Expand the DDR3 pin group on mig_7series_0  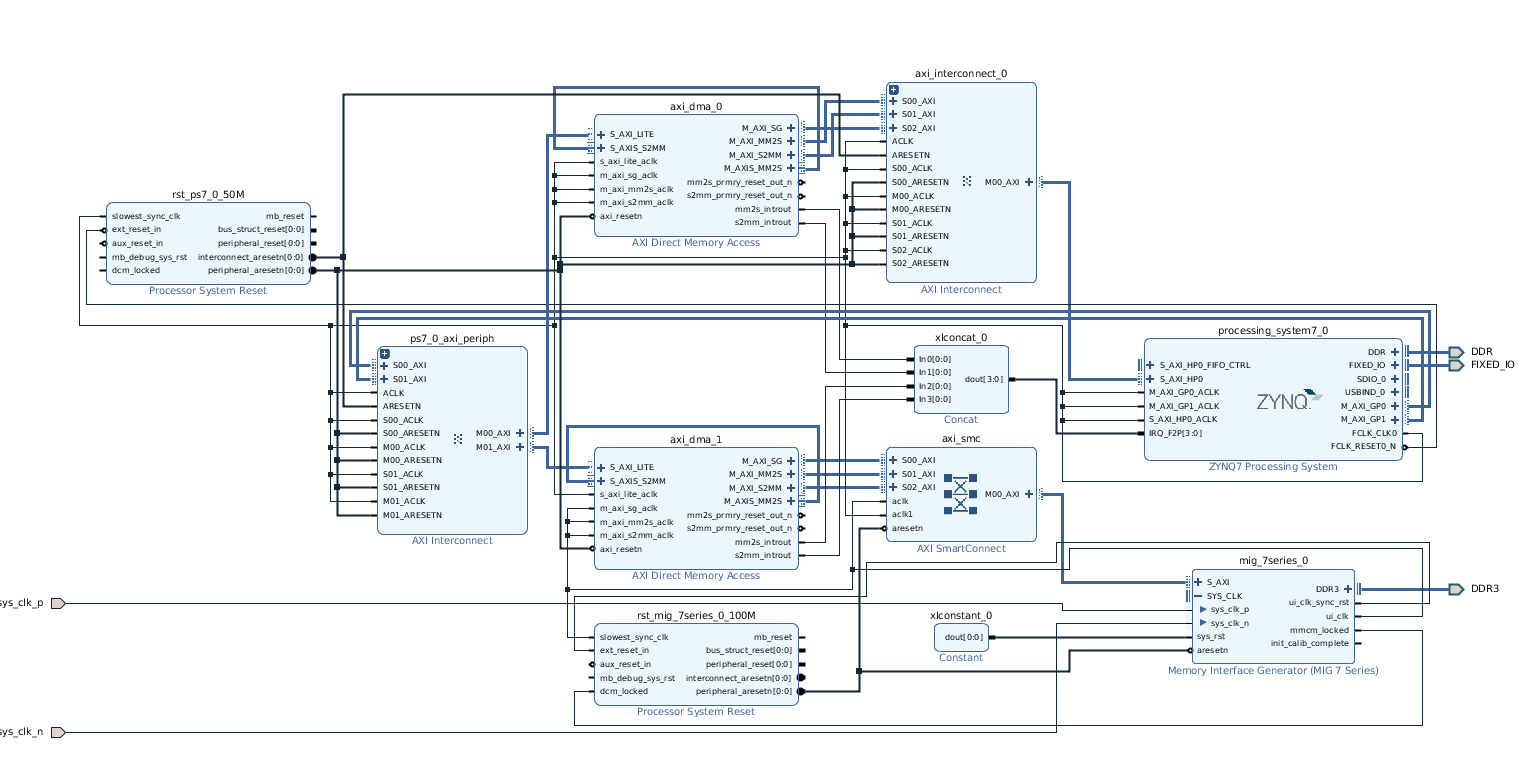(1349, 588)
